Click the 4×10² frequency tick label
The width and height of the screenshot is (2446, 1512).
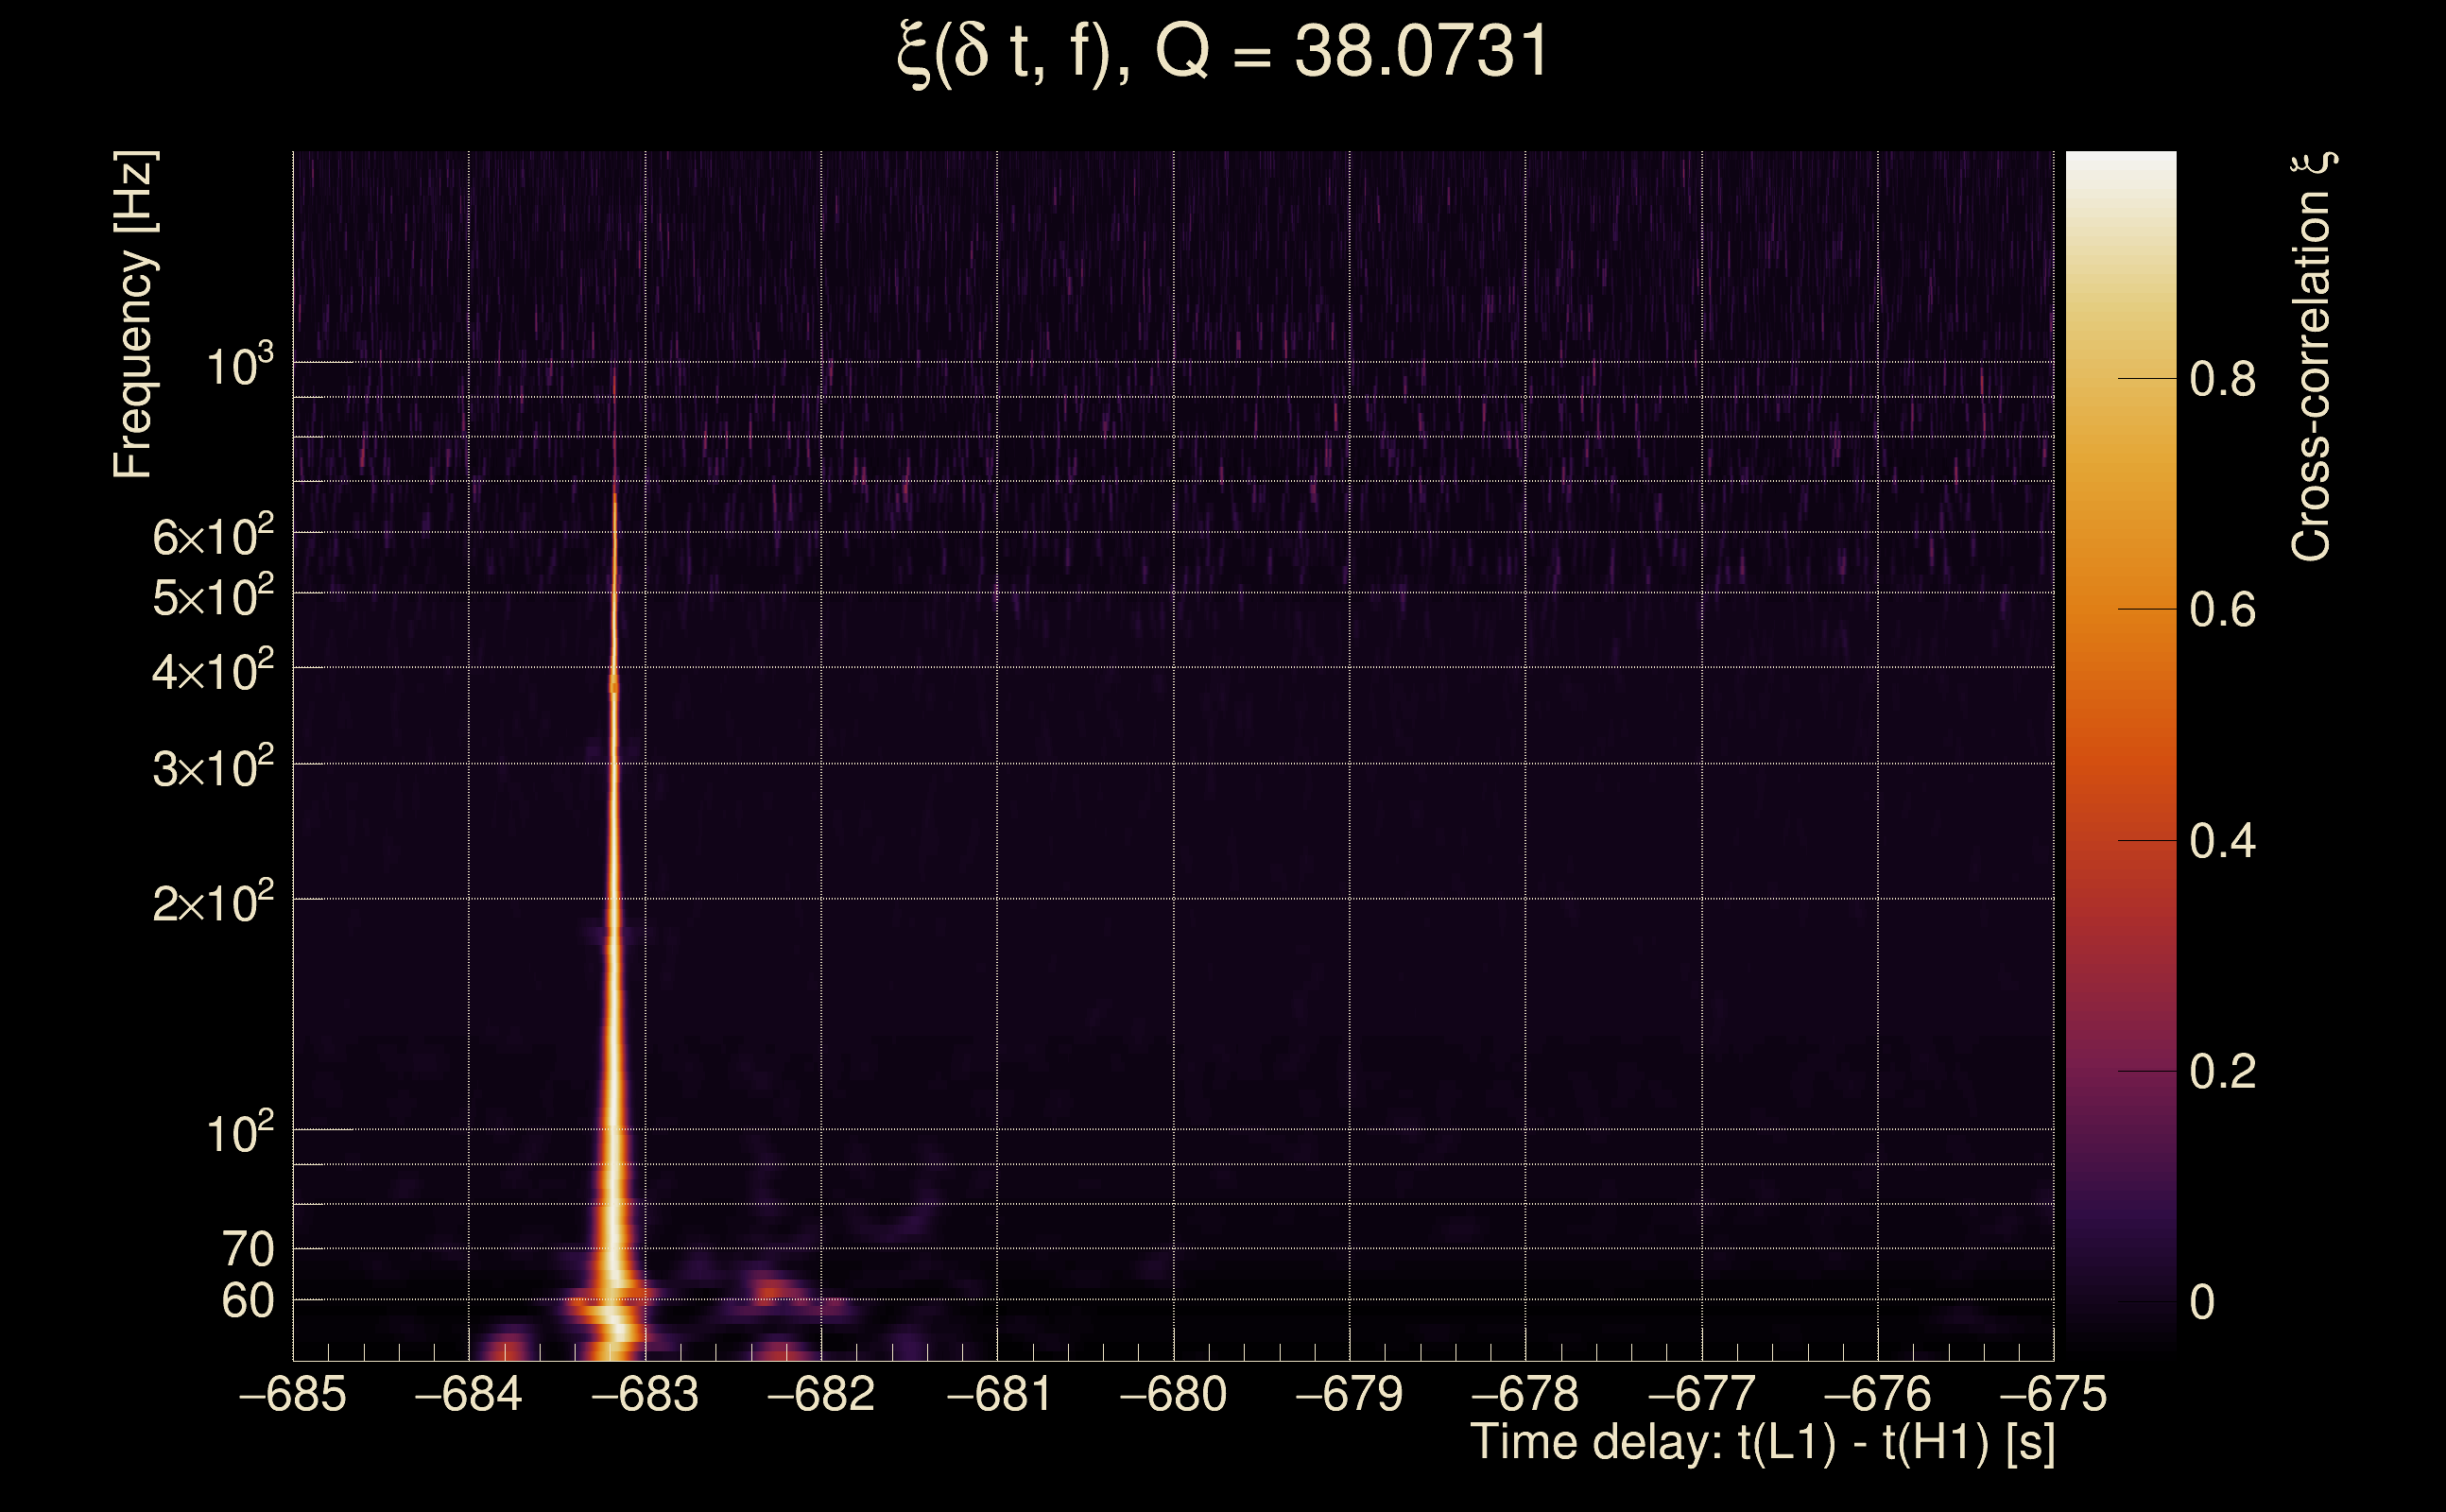(212, 671)
